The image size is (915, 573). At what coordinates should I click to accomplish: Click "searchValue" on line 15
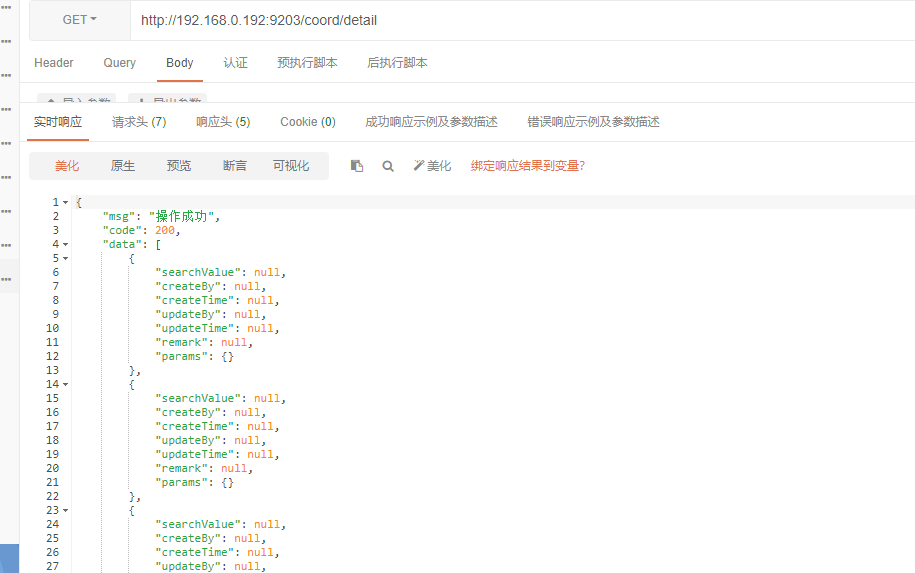click(198, 399)
